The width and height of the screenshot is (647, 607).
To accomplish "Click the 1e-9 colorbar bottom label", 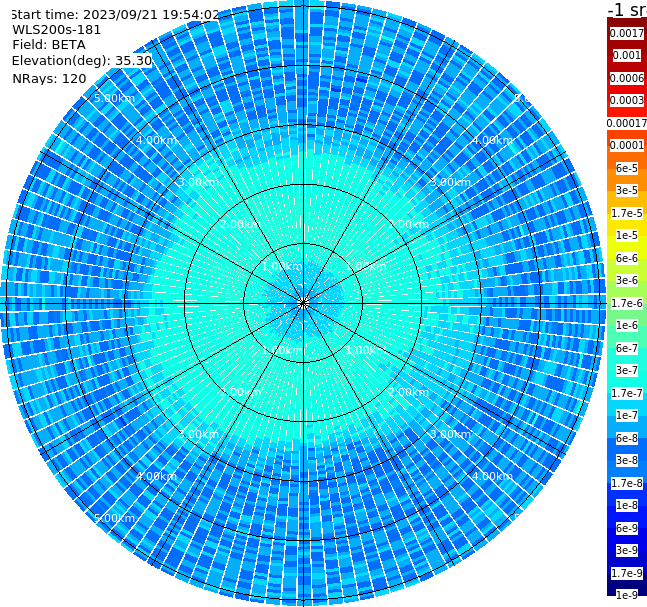I will [x=627, y=595].
